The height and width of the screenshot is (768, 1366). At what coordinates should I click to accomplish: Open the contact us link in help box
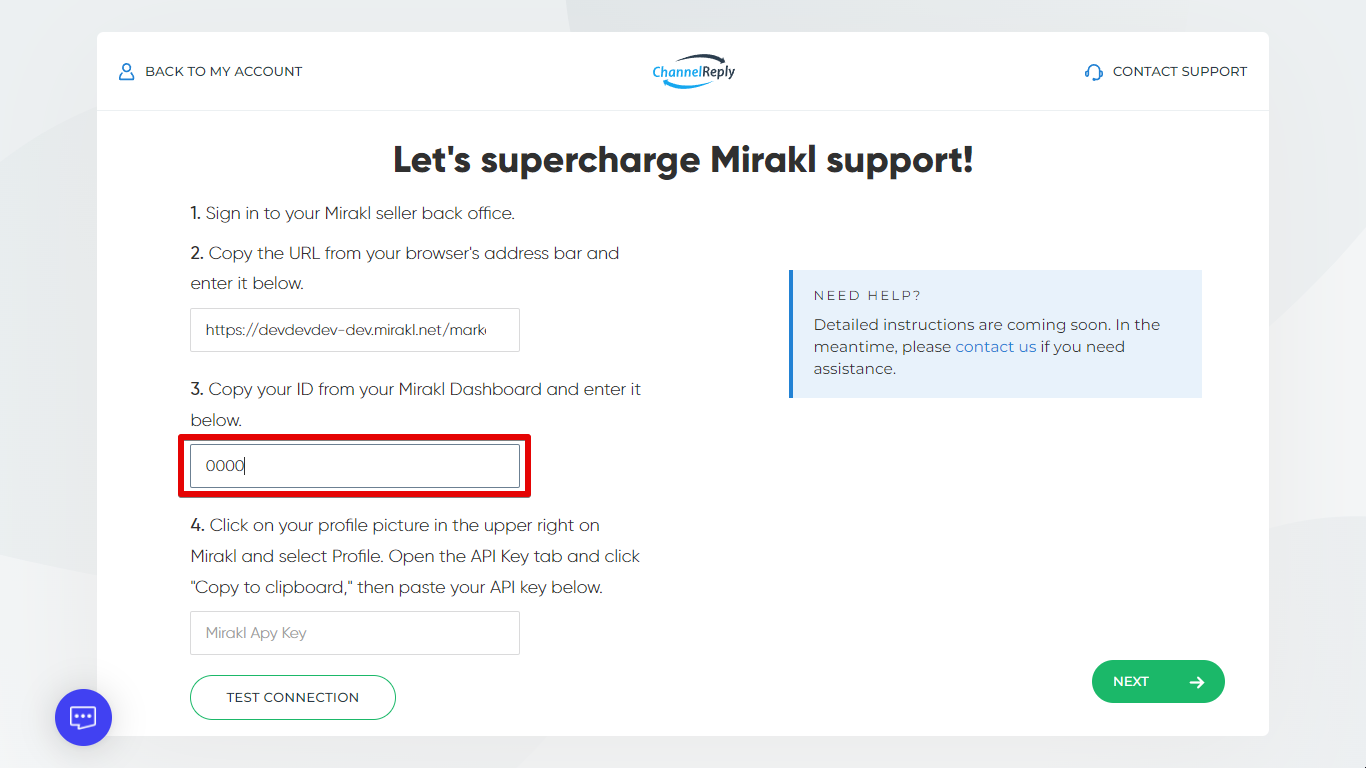pos(996,347)
